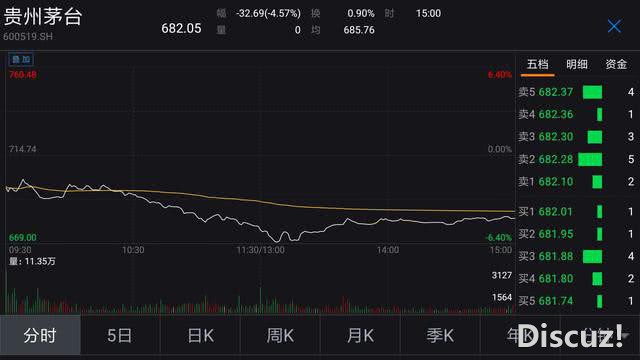640x360 pixels.
Task: Switch to the 五档 tab
Action: pyautogui.click(x=537, y=64)
